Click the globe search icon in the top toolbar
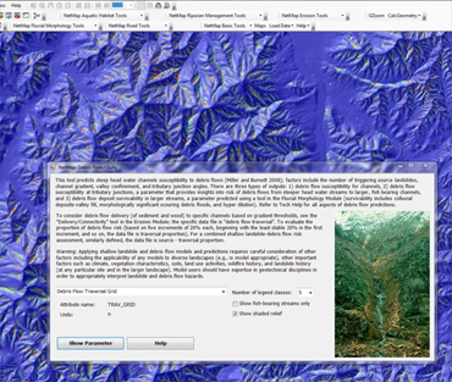Screen dimensions: 452x382 pyautogui.click(x=167, y=5)
